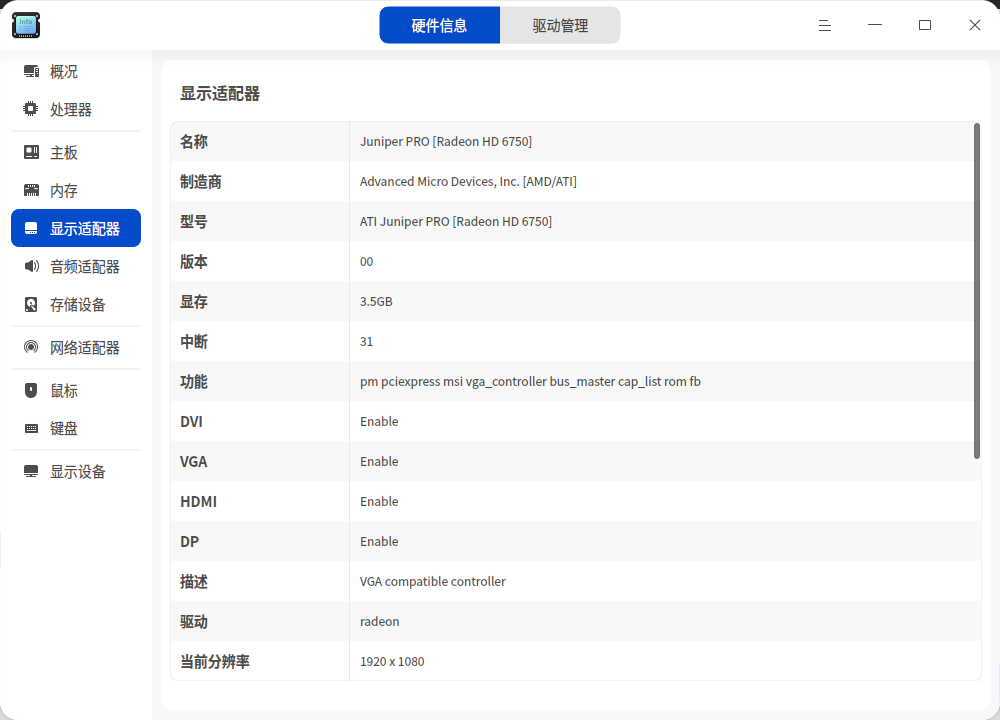Screen dimensions: 1000x720
Task: Select the 当前分辨率 row label
Action: [x=215, y=661]
